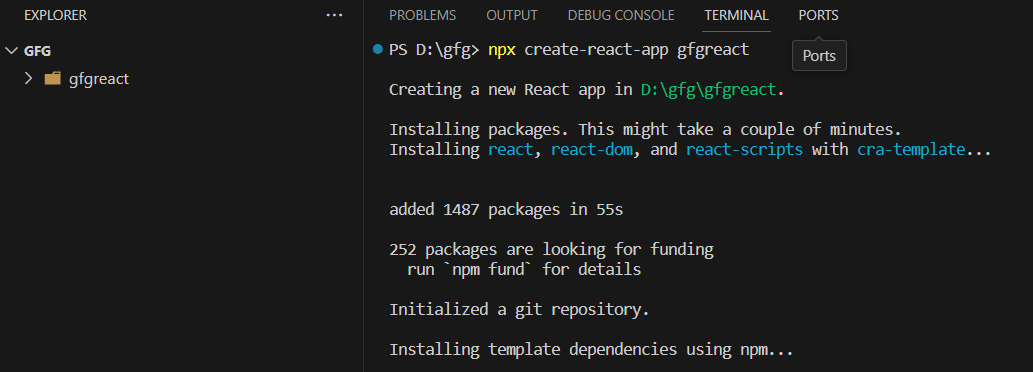1033x372 pixels.
Task: Click the blue terminal command status dot
Action: click(377, 49)
